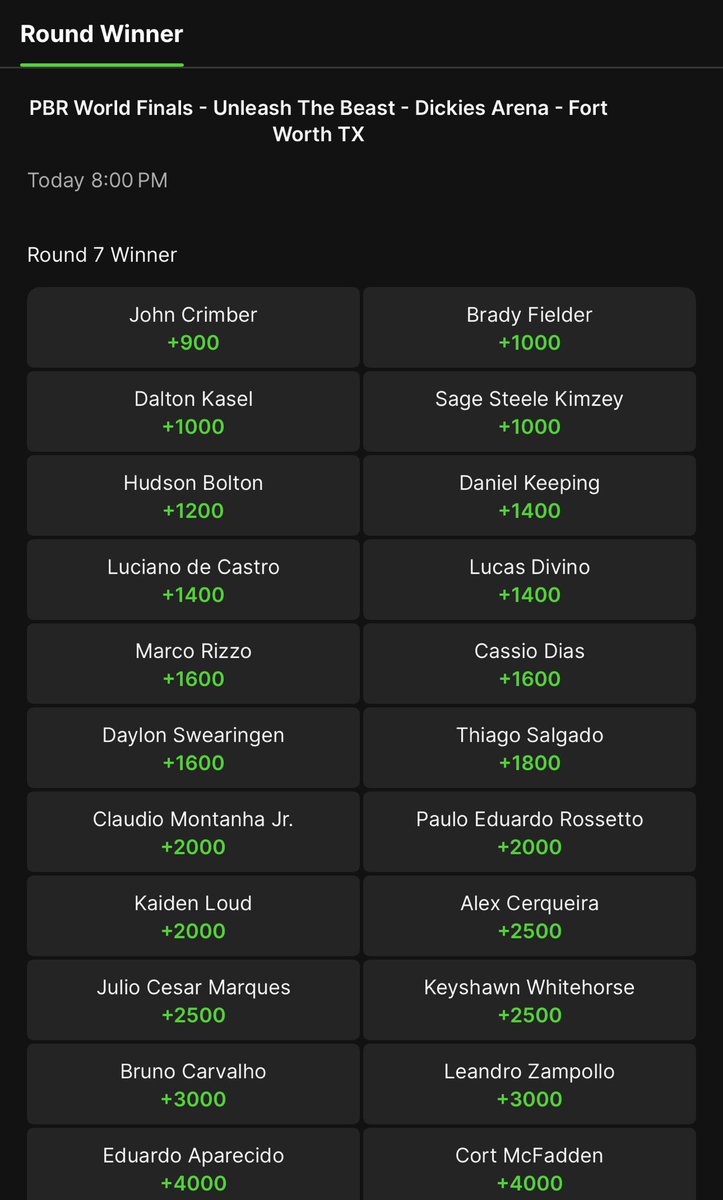Tap Kaiden Loud +2000 selection

193,916
